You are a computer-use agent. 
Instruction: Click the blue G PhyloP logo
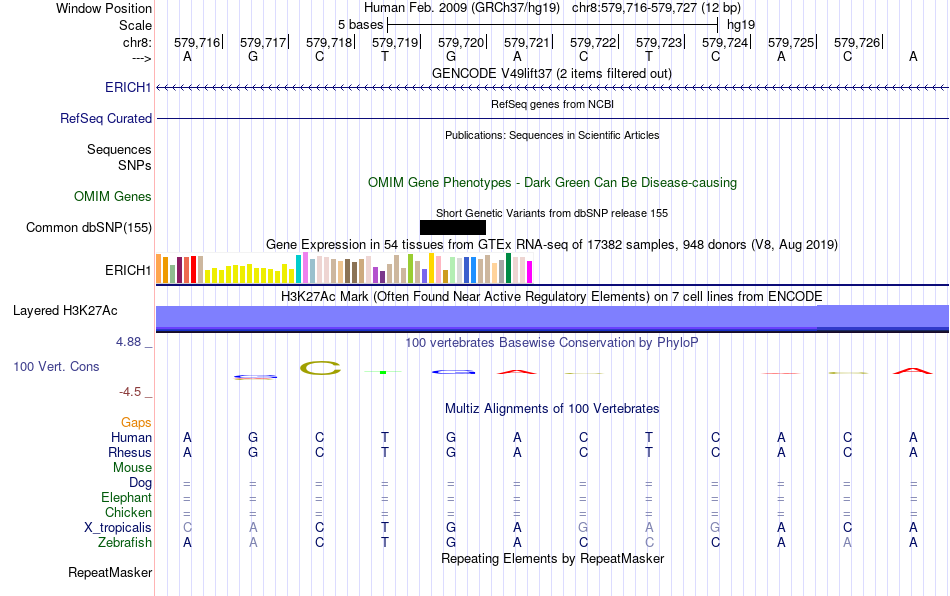pyautogui.click(x=453, y=371)
